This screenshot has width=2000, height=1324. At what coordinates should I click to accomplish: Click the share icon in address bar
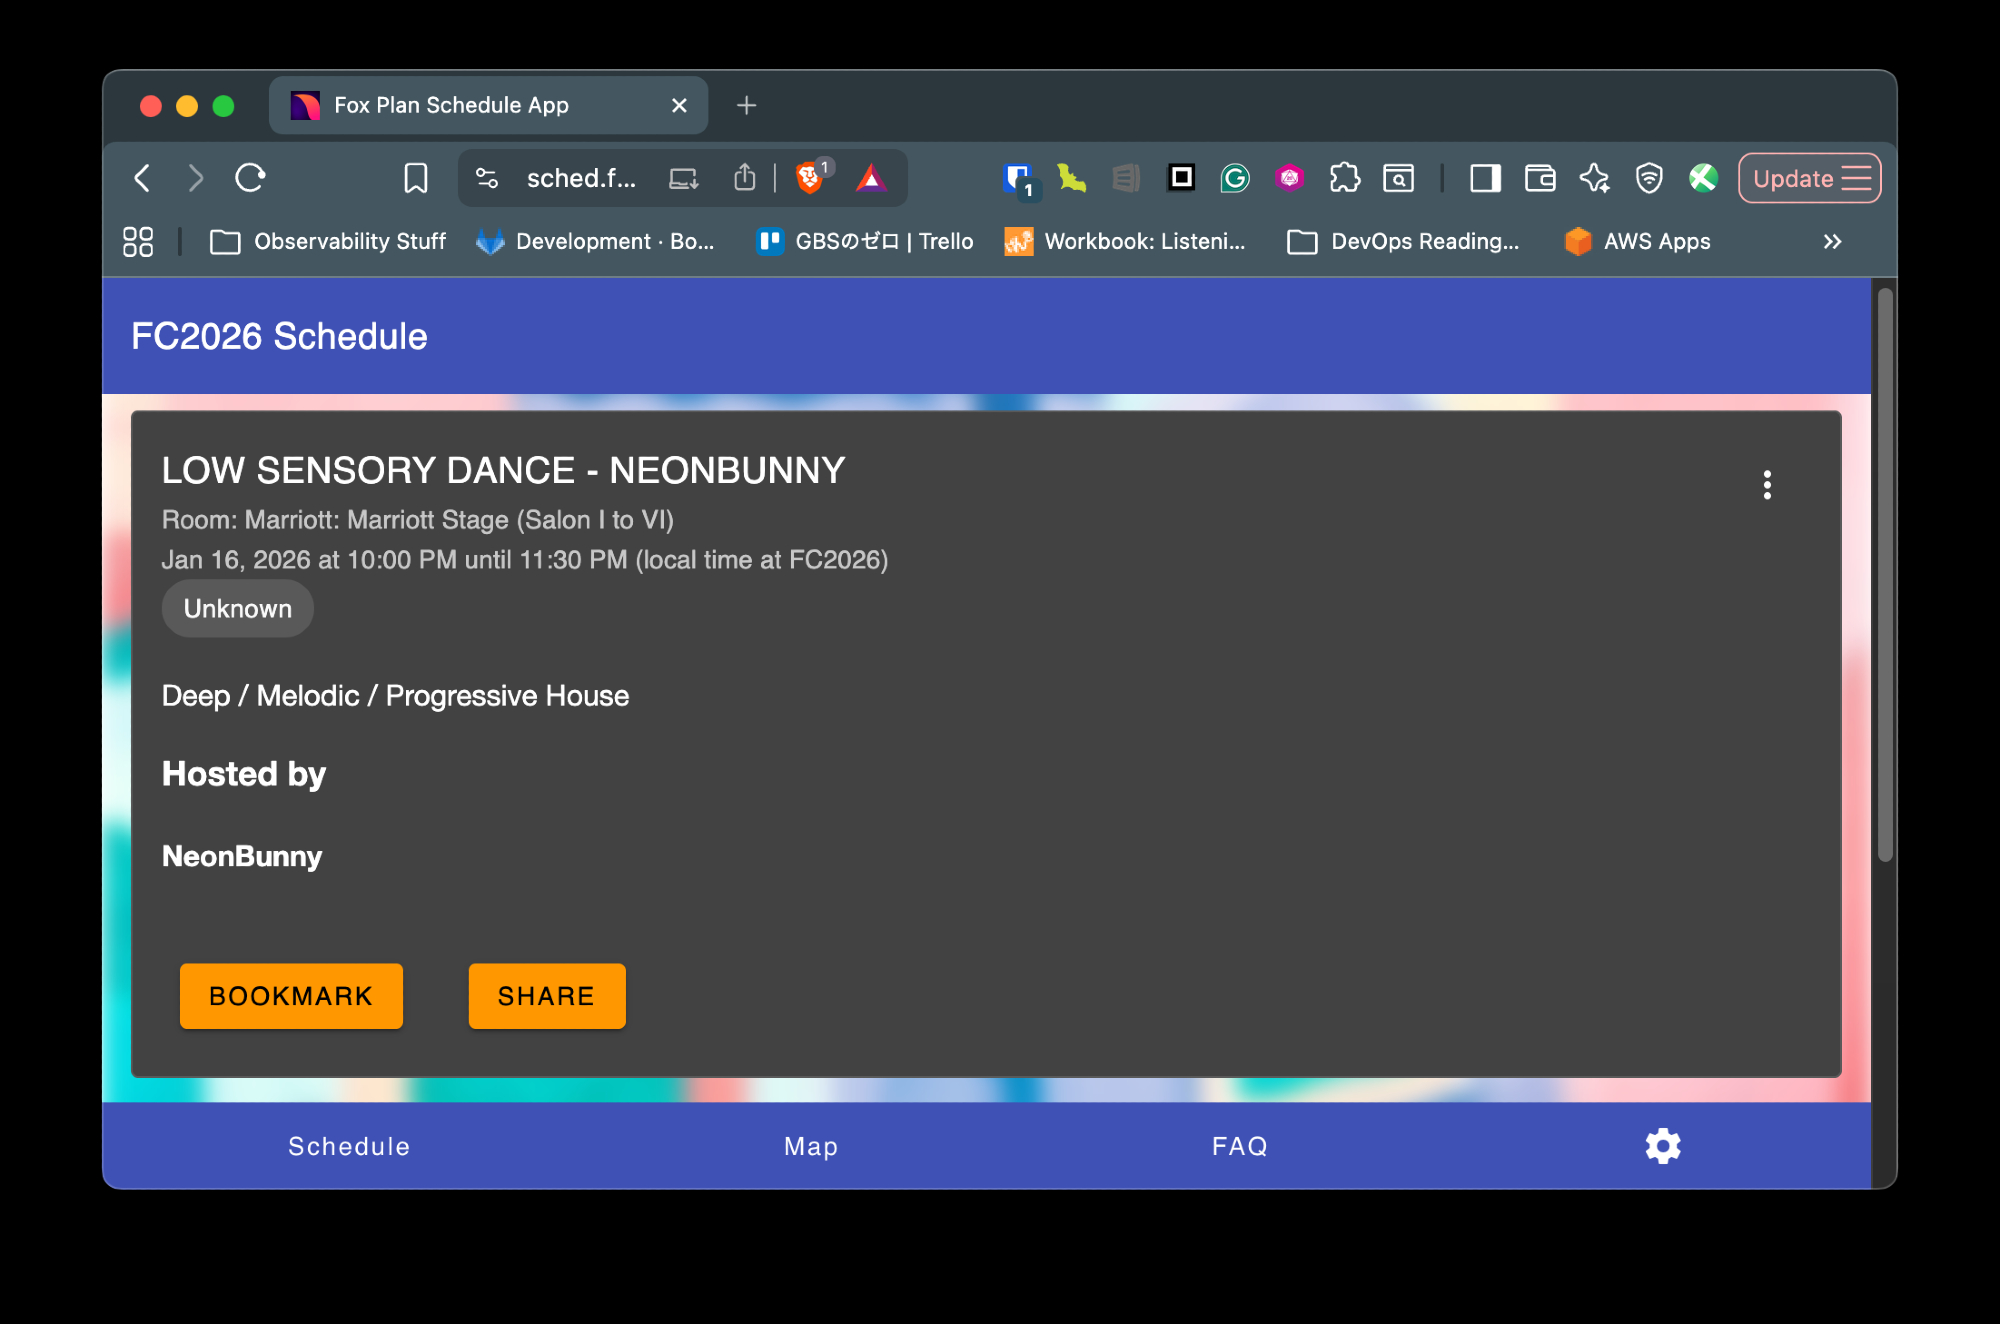click(744, 178)
